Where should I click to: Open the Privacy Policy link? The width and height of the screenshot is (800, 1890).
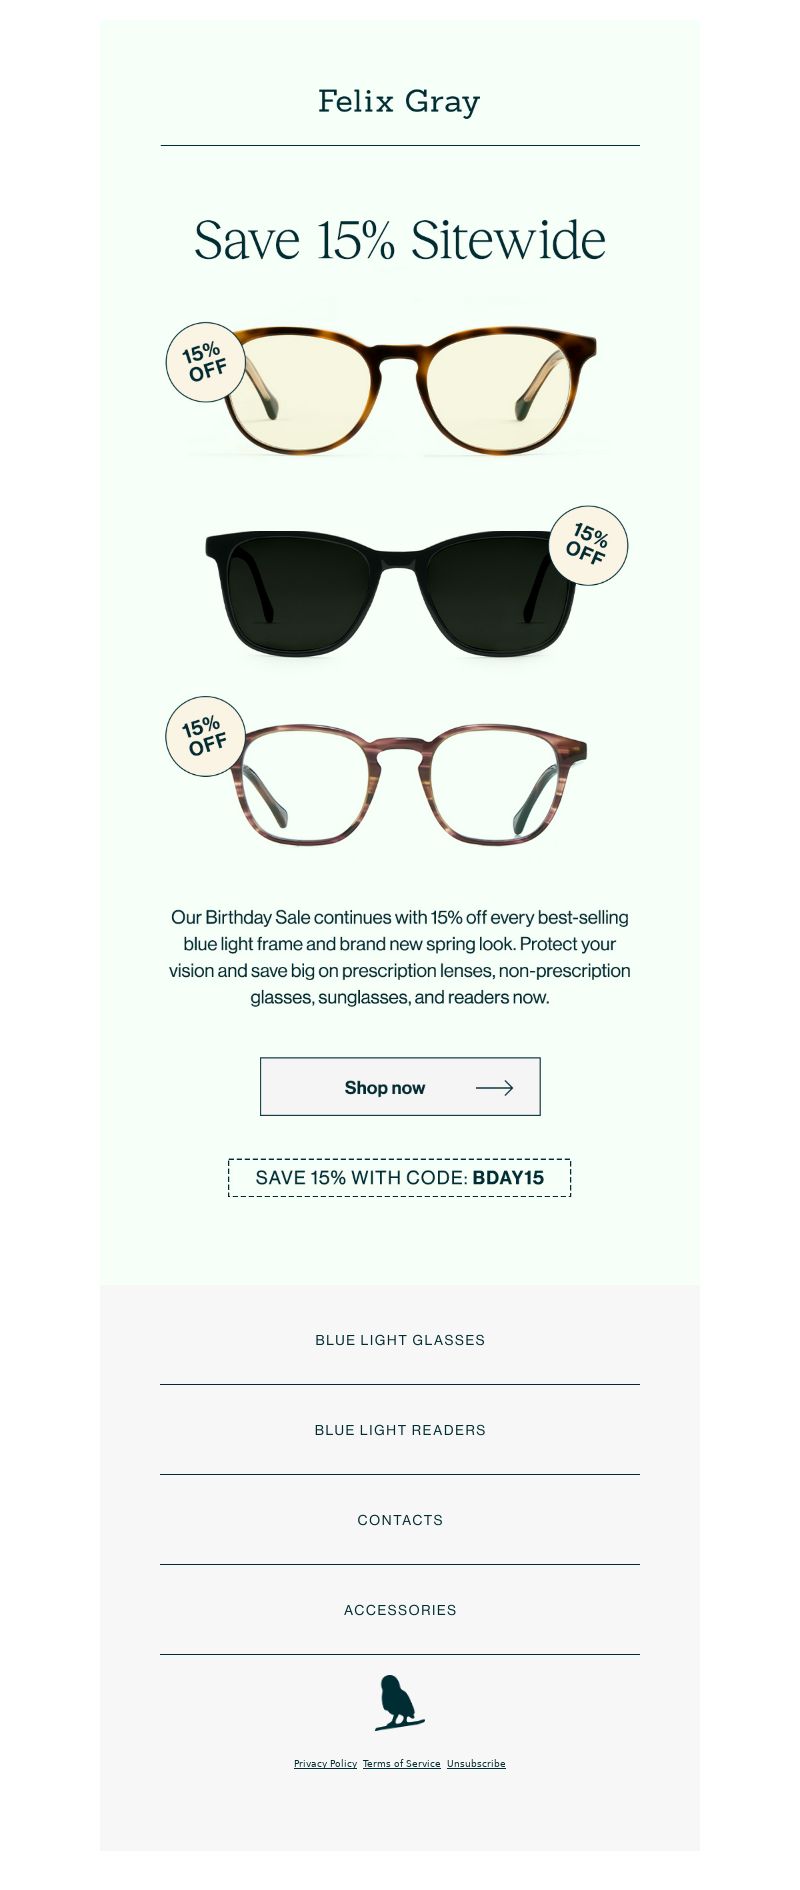point(325,1764)
